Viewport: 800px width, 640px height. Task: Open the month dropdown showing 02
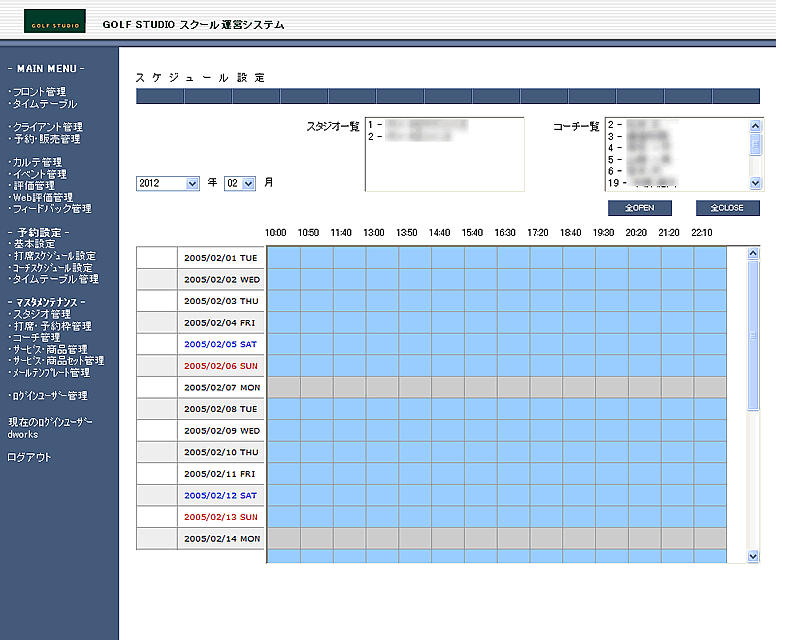pyautogui.click(x=240, y=183)
